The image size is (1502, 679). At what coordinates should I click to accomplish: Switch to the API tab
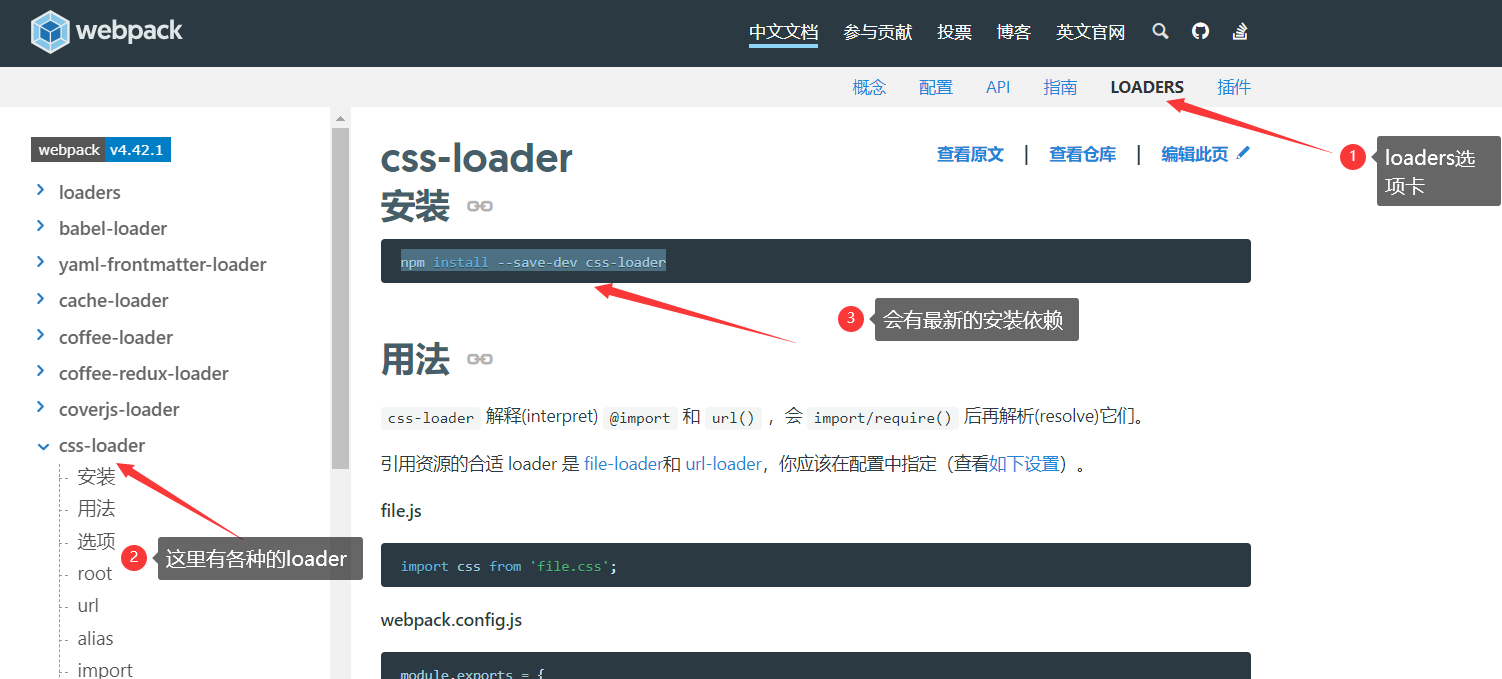point(998,87)
